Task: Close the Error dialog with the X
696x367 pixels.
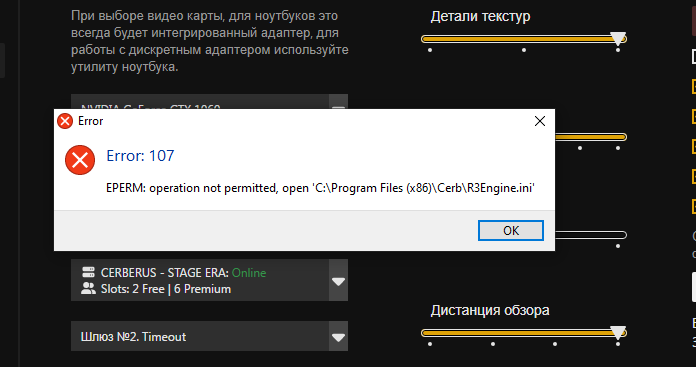Action: (x=540, y=121)
